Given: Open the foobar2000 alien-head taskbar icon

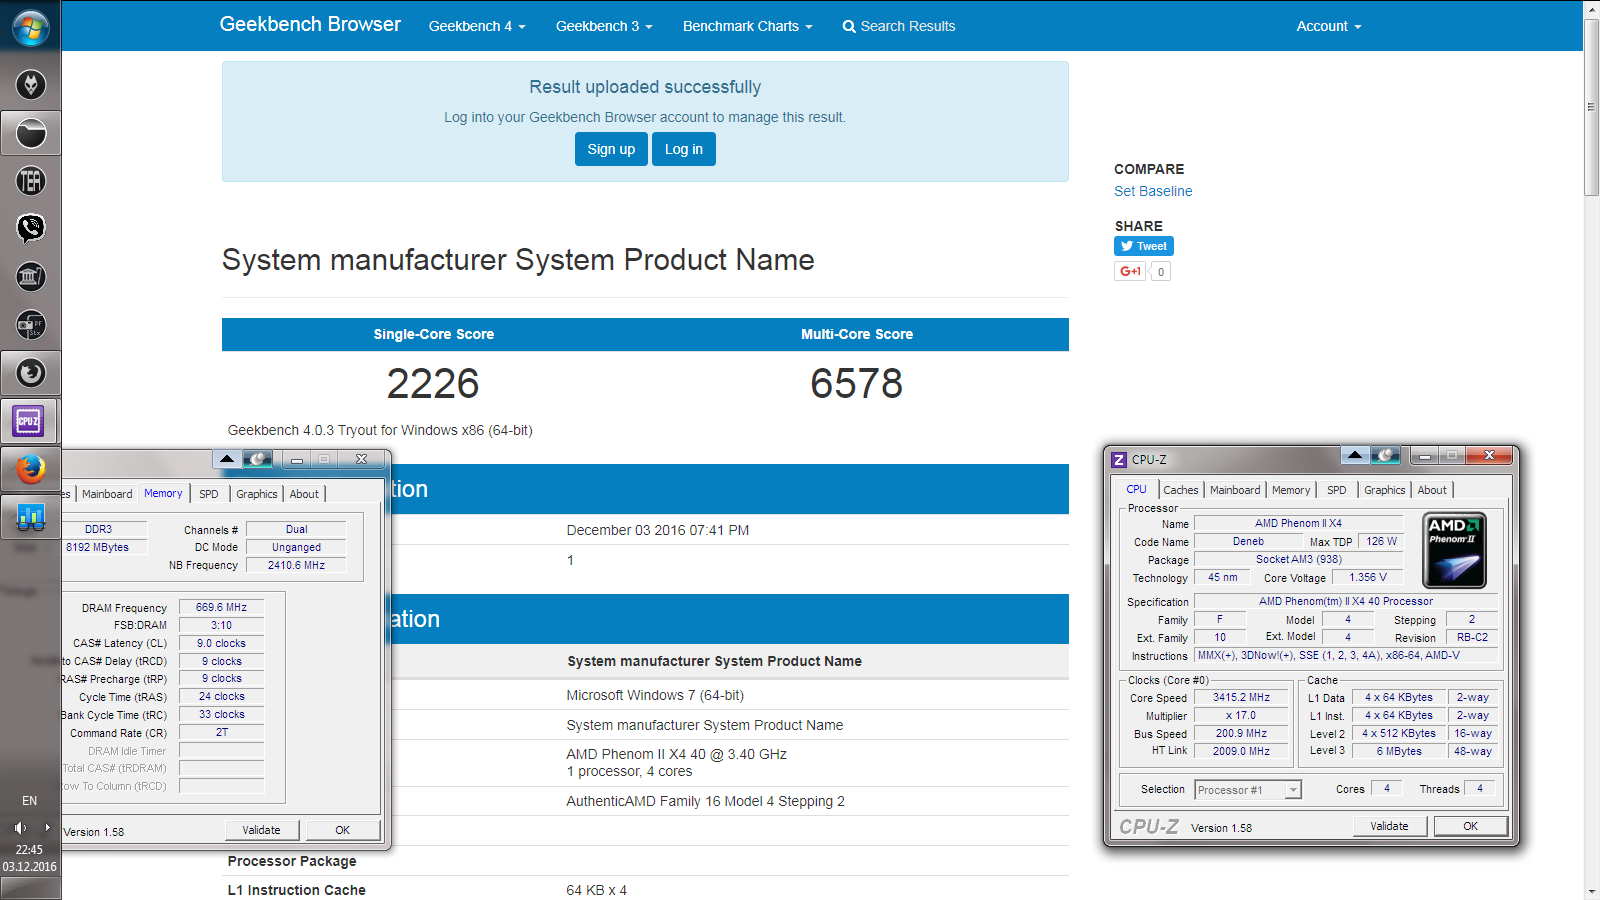Looking at the screenshot, I should (31, 85).
